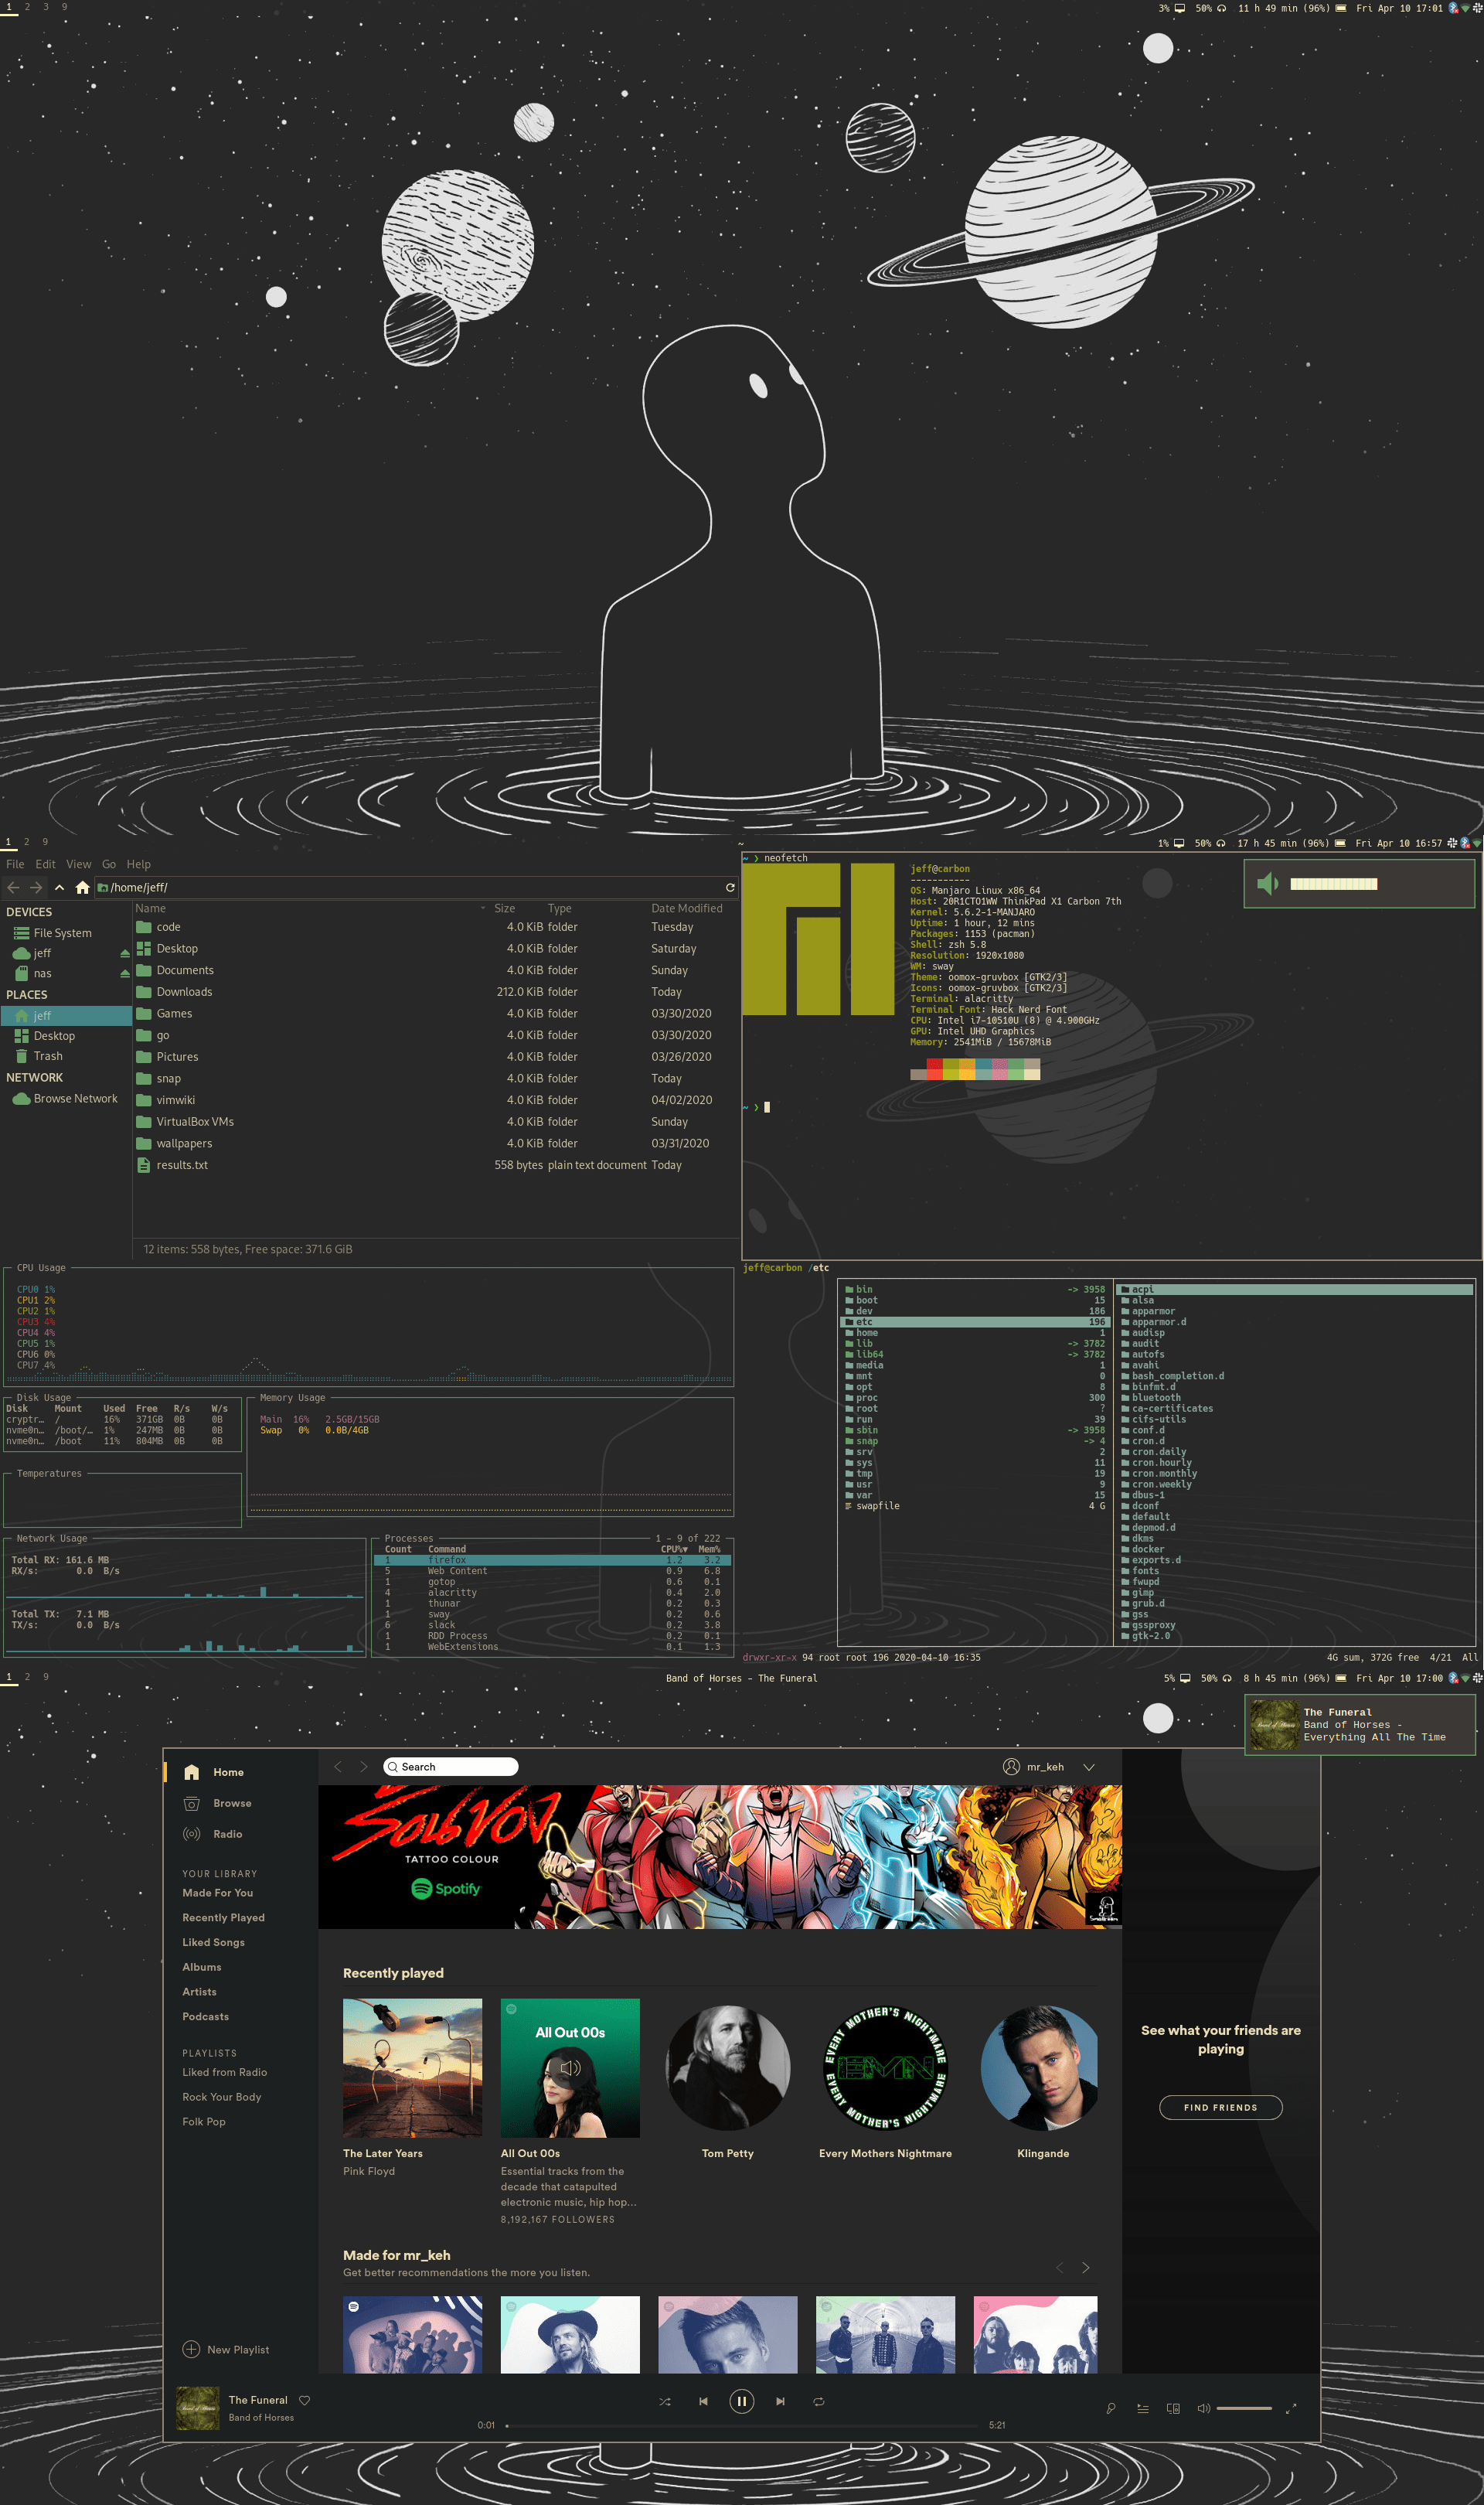Open the View menu in file manager
This screenshot has width=1484, height=2505.
pyautogui.click(x=78, y=864)
